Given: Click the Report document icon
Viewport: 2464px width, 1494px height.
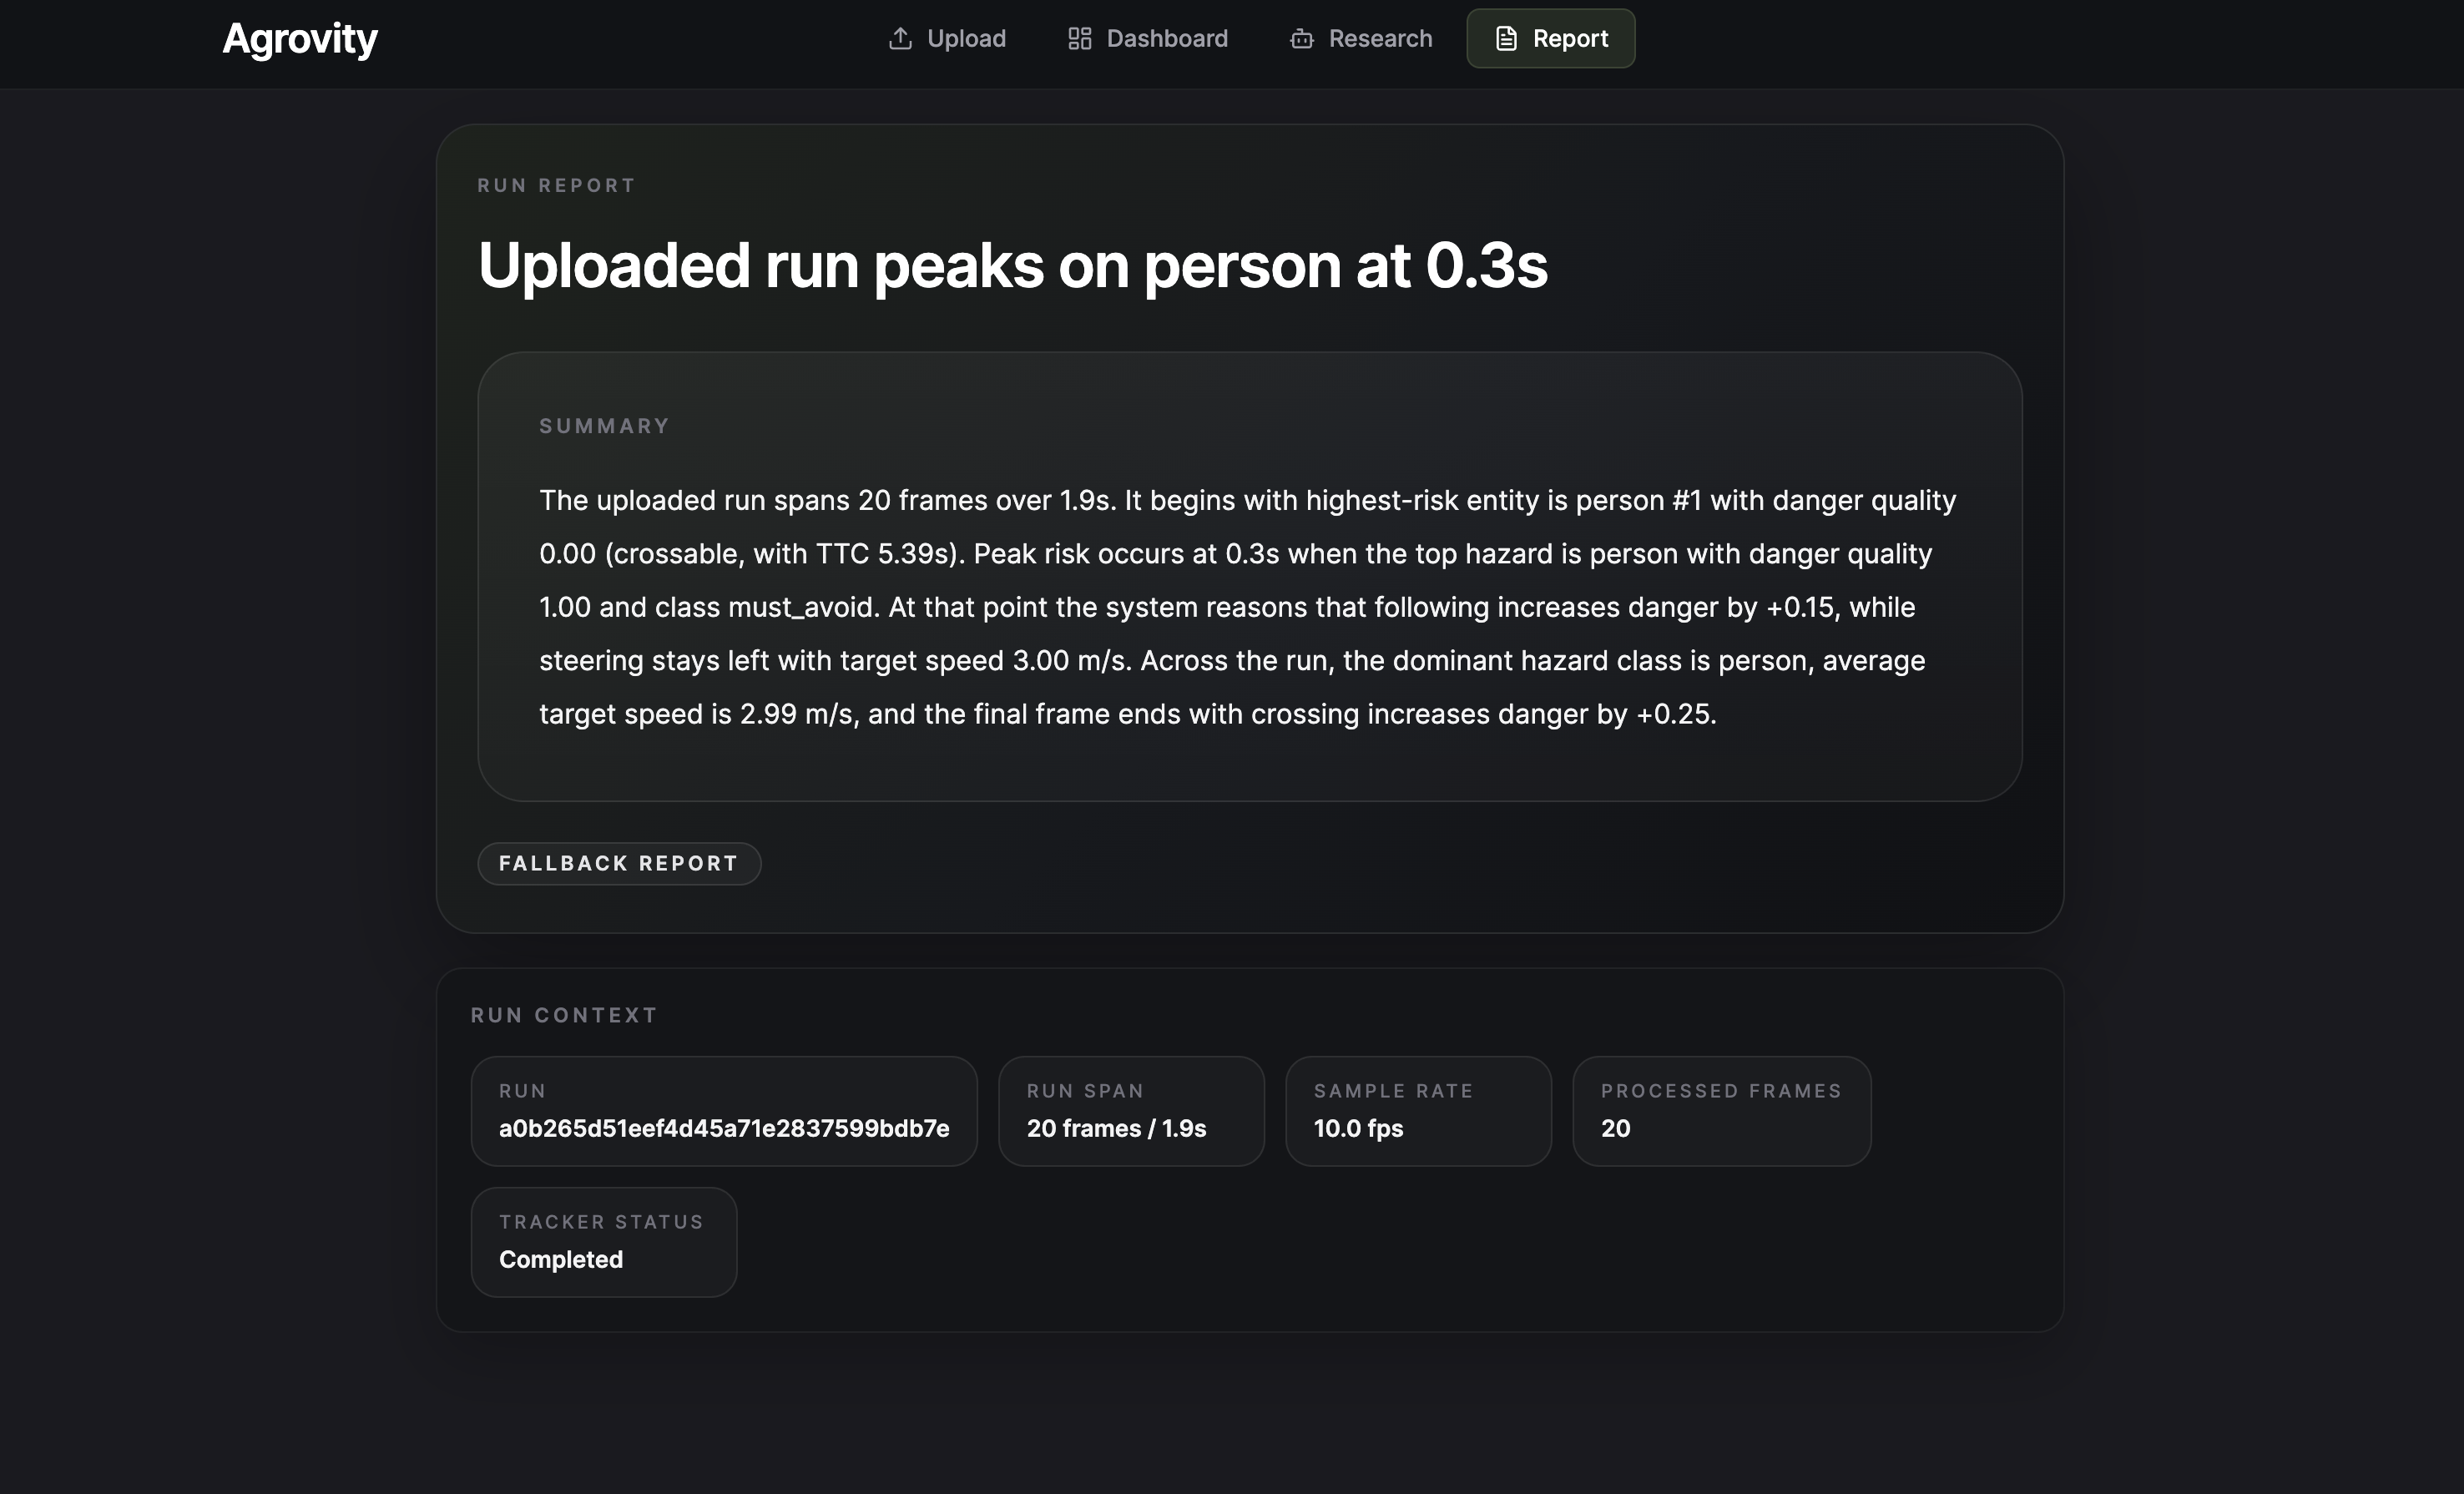Looking at the screenshot, I should coord(1505,39).
